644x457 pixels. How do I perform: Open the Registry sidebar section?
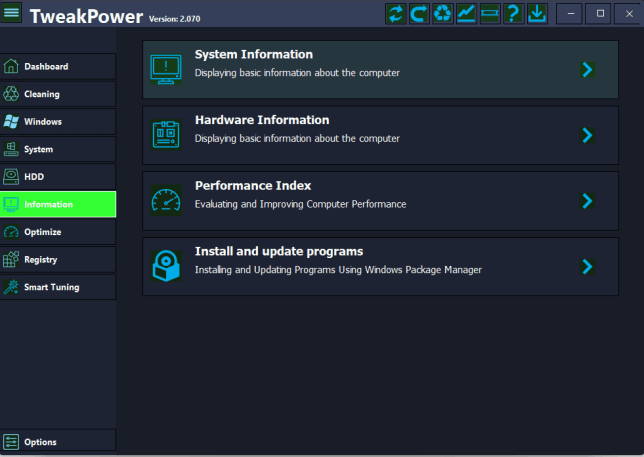point(58,260)
